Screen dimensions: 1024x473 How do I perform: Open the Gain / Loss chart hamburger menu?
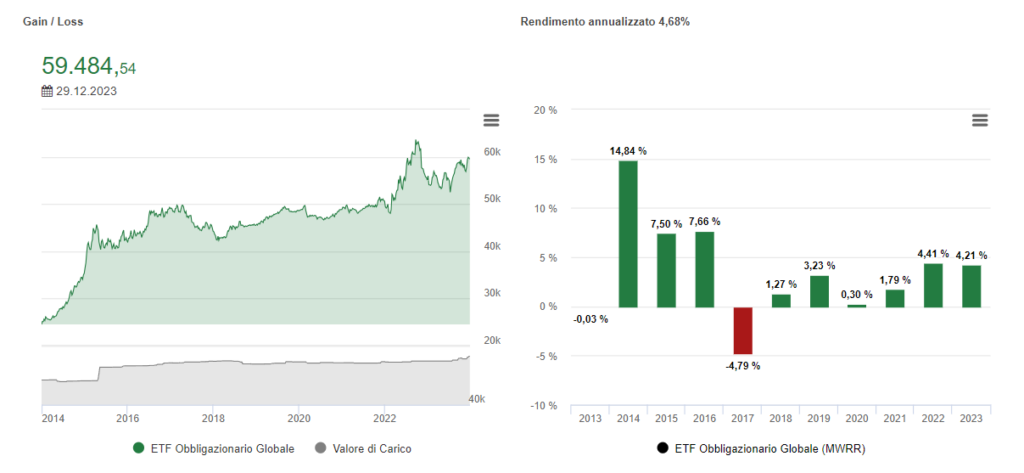pyautogui.click(x=490, y=120)
